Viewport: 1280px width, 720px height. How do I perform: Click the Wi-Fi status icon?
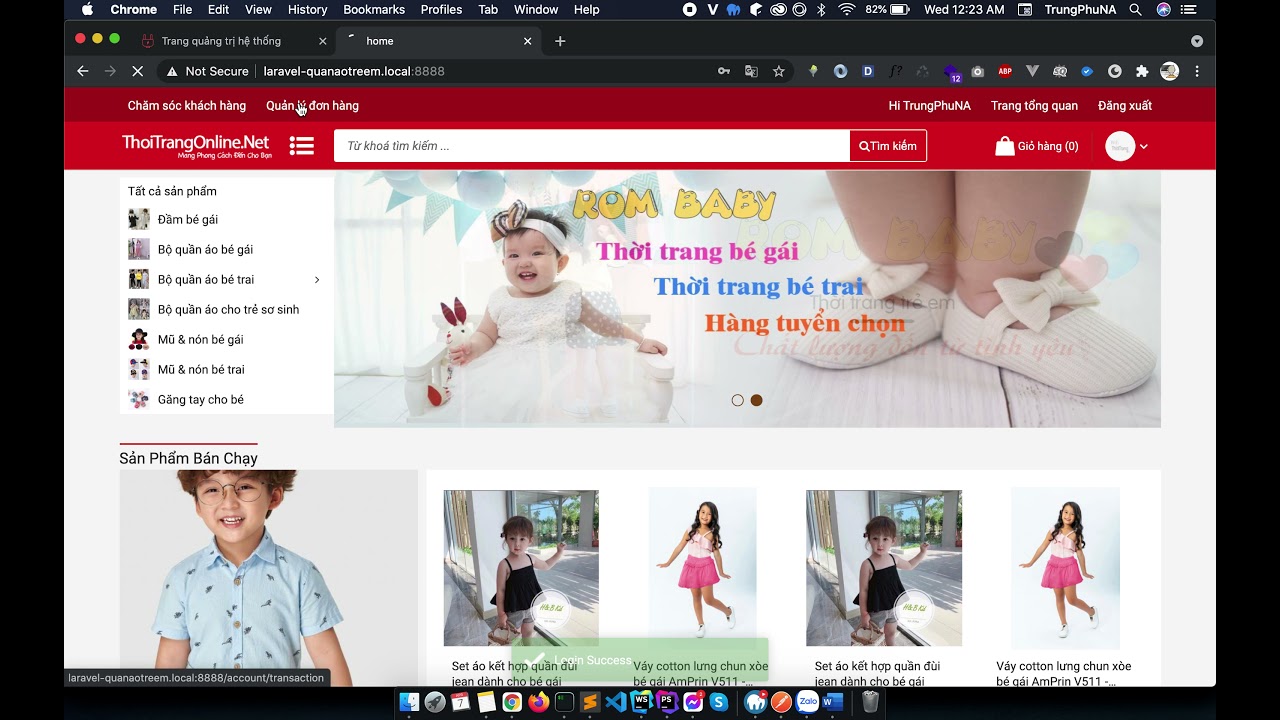pos(847,9)
